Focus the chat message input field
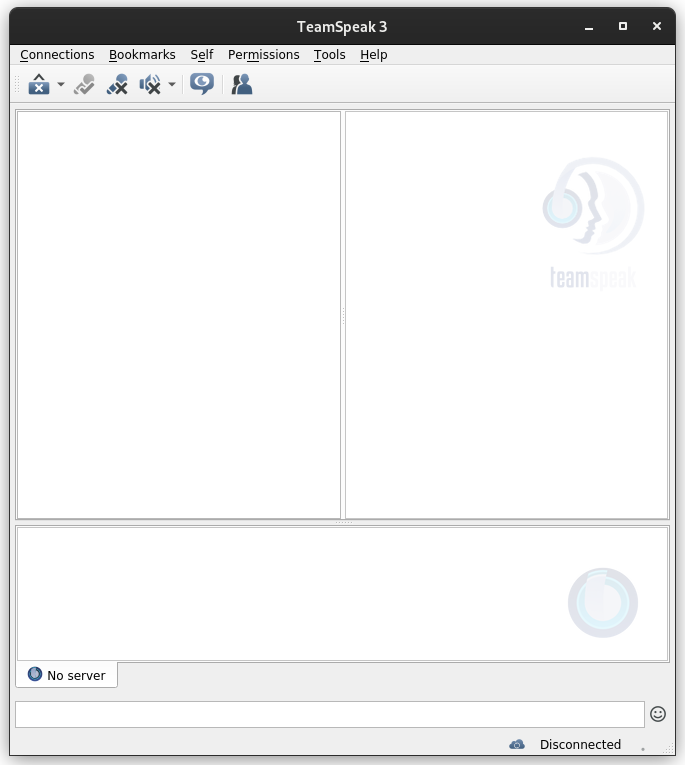 click(330, 714)
